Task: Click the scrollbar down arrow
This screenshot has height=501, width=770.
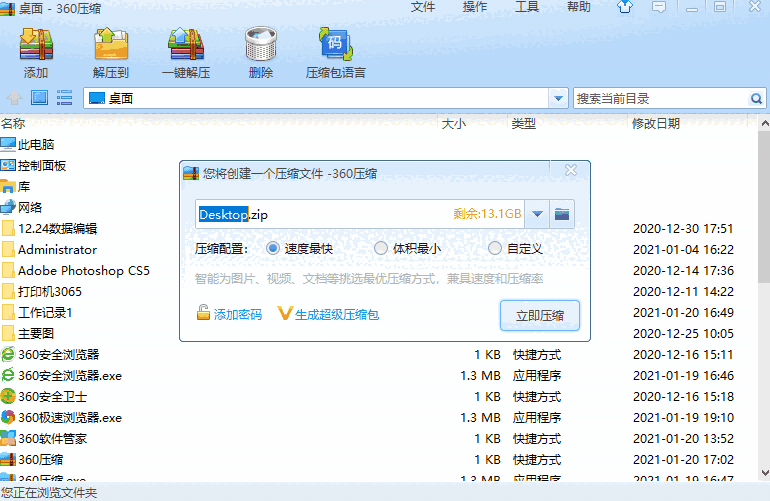Action: coord(765,473)
